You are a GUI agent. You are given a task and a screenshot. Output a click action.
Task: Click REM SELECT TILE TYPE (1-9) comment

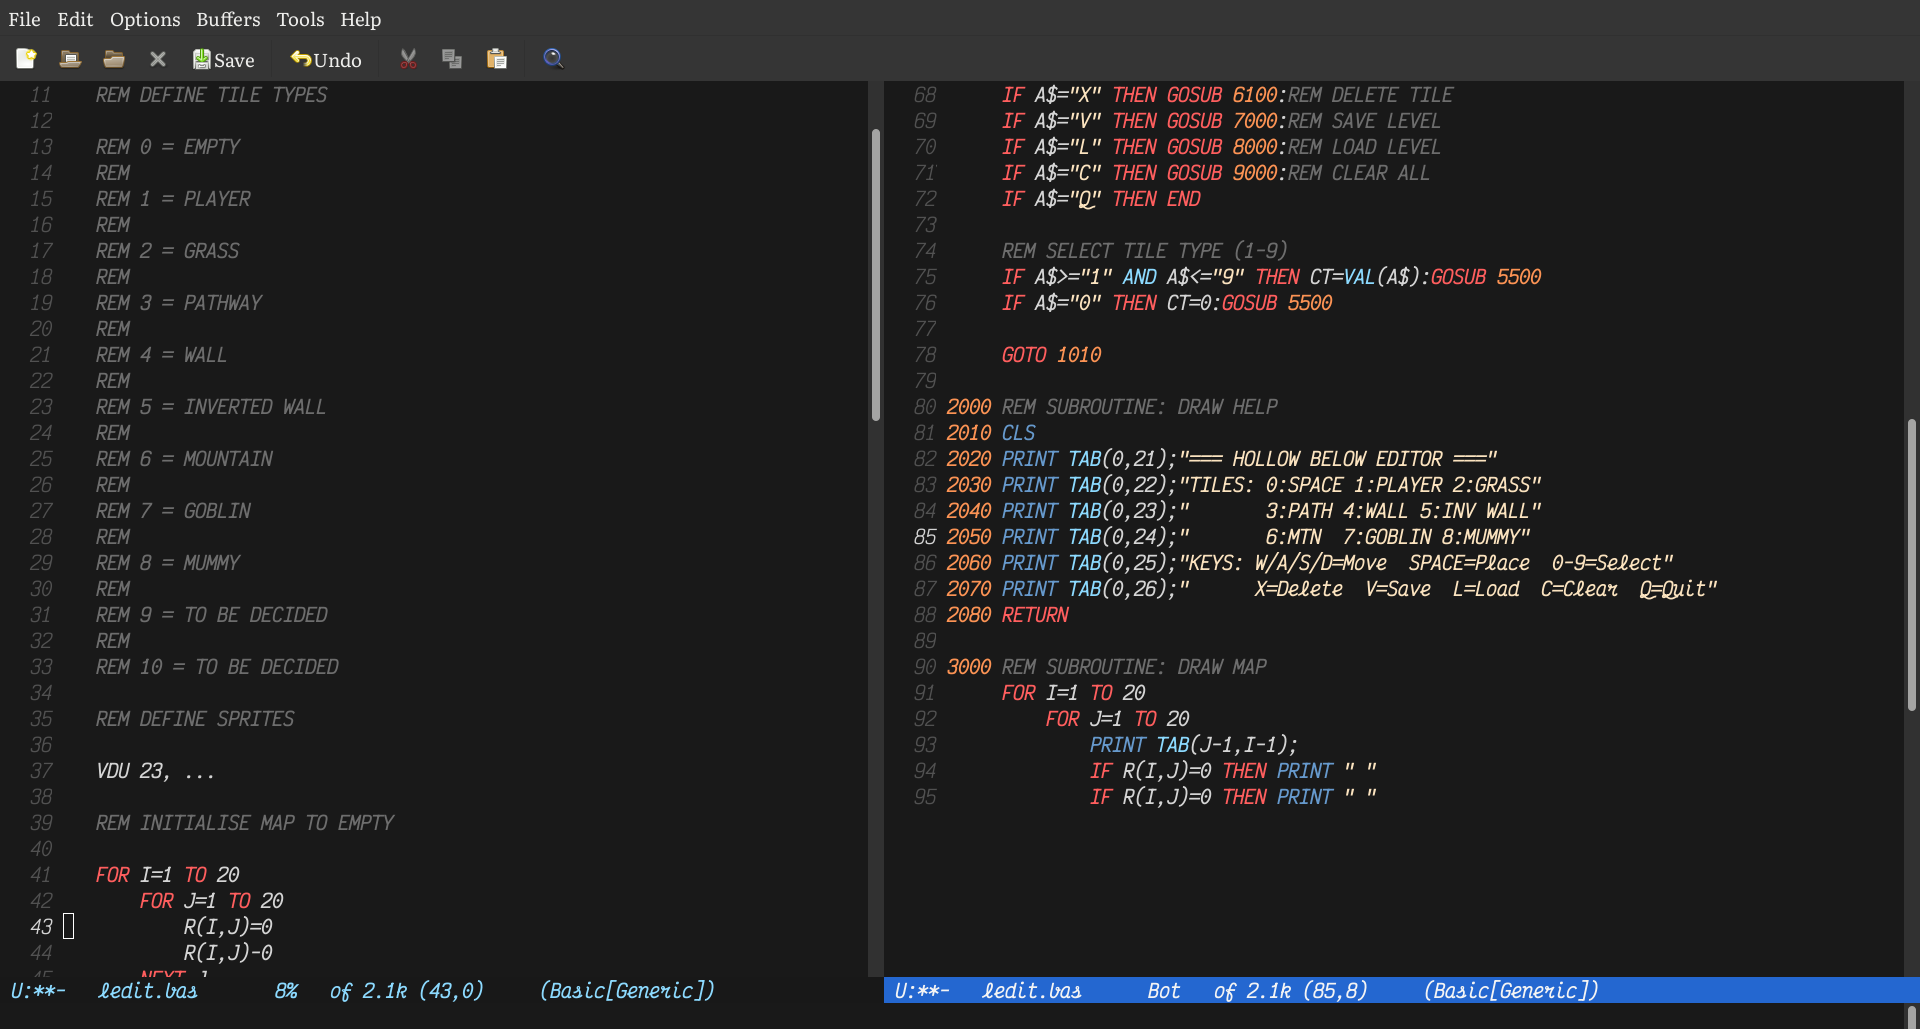[x=1145, y=251]
